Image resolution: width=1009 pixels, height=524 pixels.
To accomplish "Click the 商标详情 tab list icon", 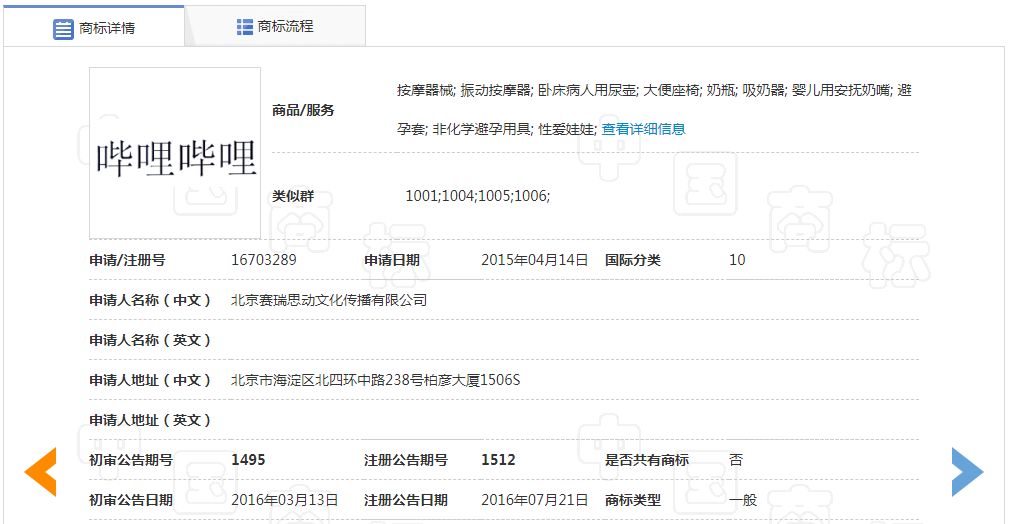I will [x=63, y=29].
